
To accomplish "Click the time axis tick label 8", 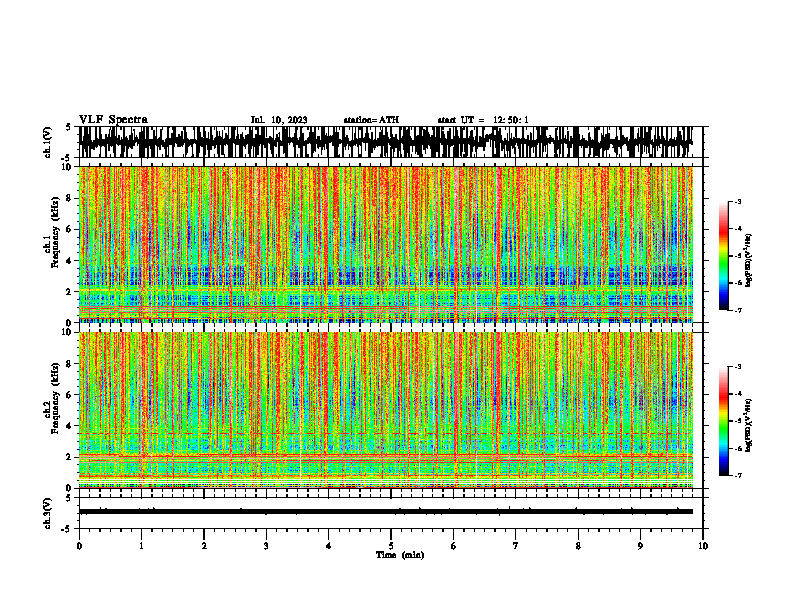I will [578, 546].
